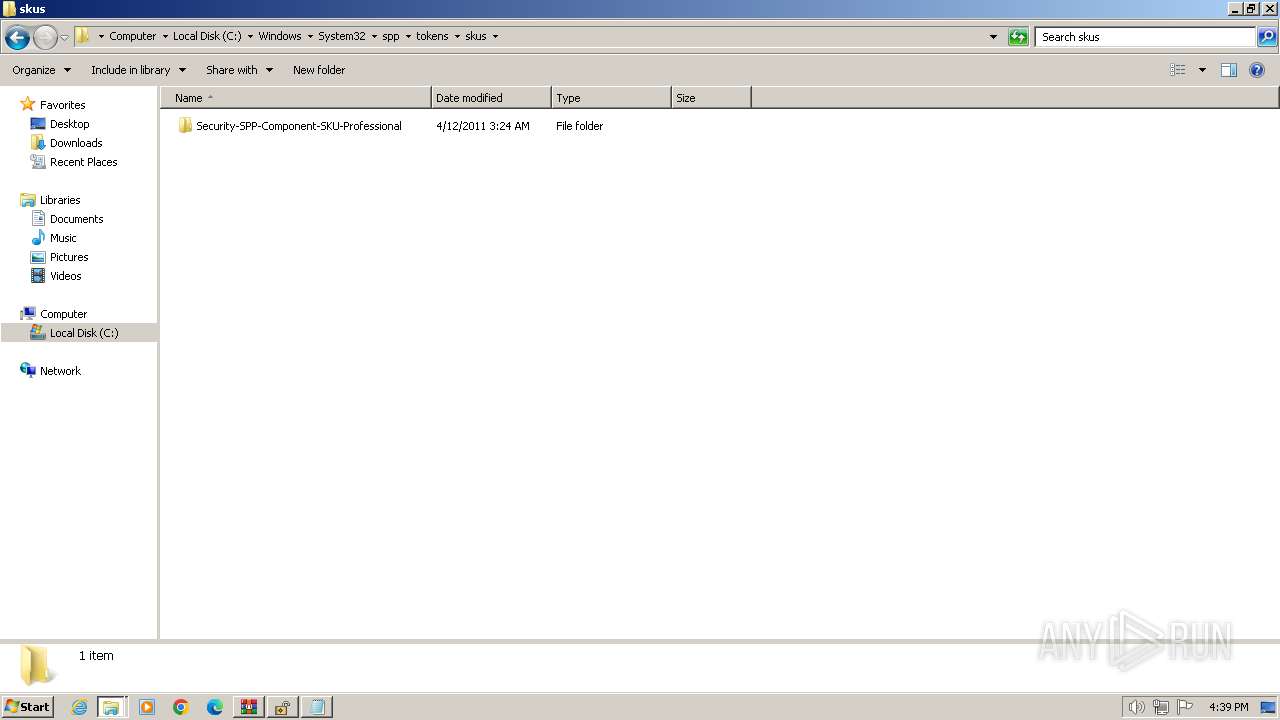Launch Microsoft Edge from taskbar
Image resolution: width=1280 pixels, height=720 pixels.
click(215, 707)
